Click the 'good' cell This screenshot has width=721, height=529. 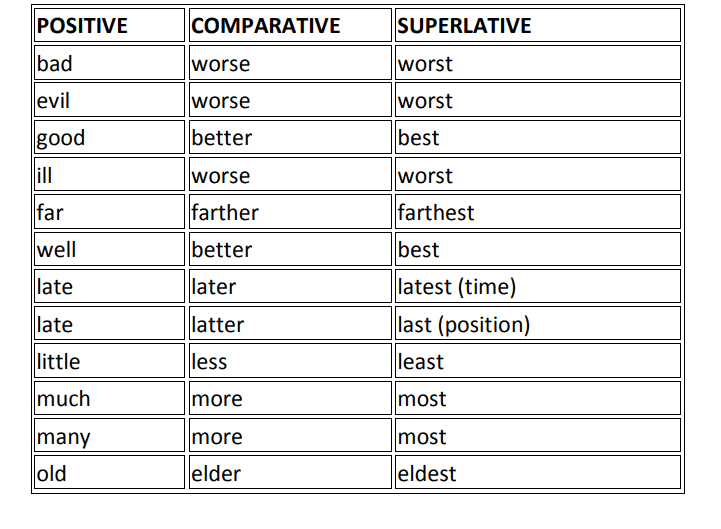point(60,138)
